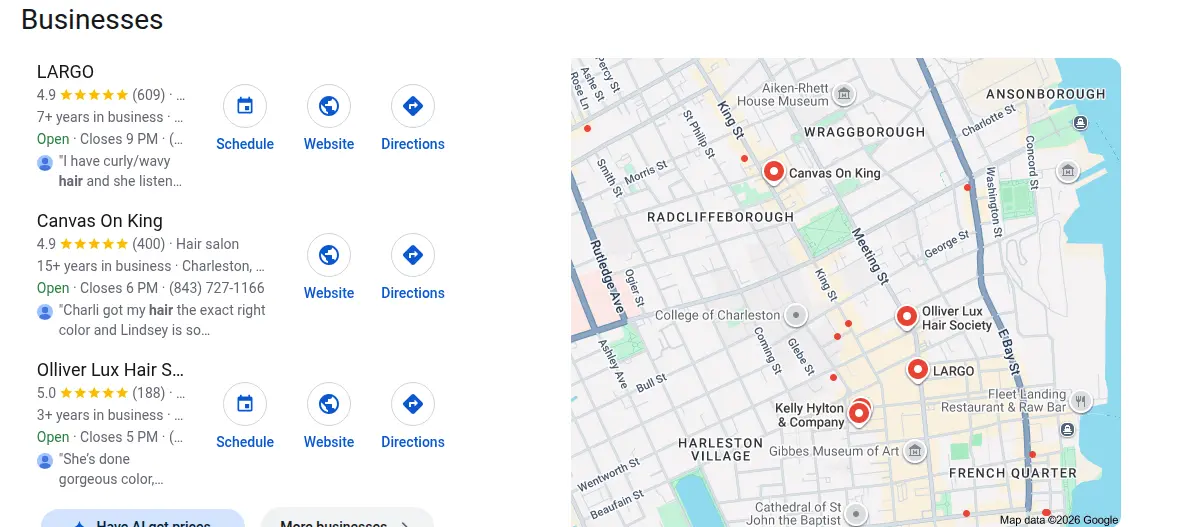
Task: Open the Olliver Lux Hair S... listing title
Action: pyautogui.click(x=111, y=370)
